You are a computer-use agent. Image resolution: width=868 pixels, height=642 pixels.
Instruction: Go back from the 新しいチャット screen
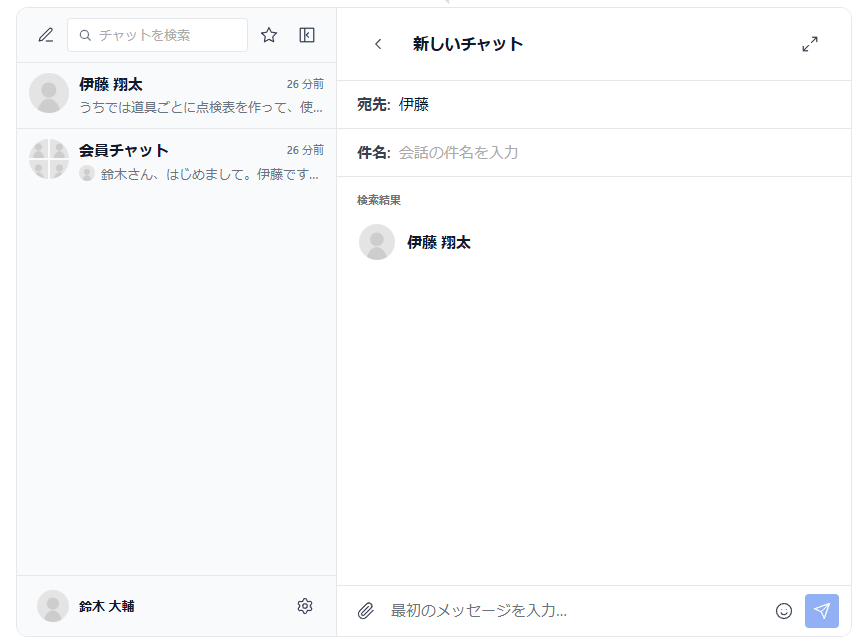tap(378, 44)
